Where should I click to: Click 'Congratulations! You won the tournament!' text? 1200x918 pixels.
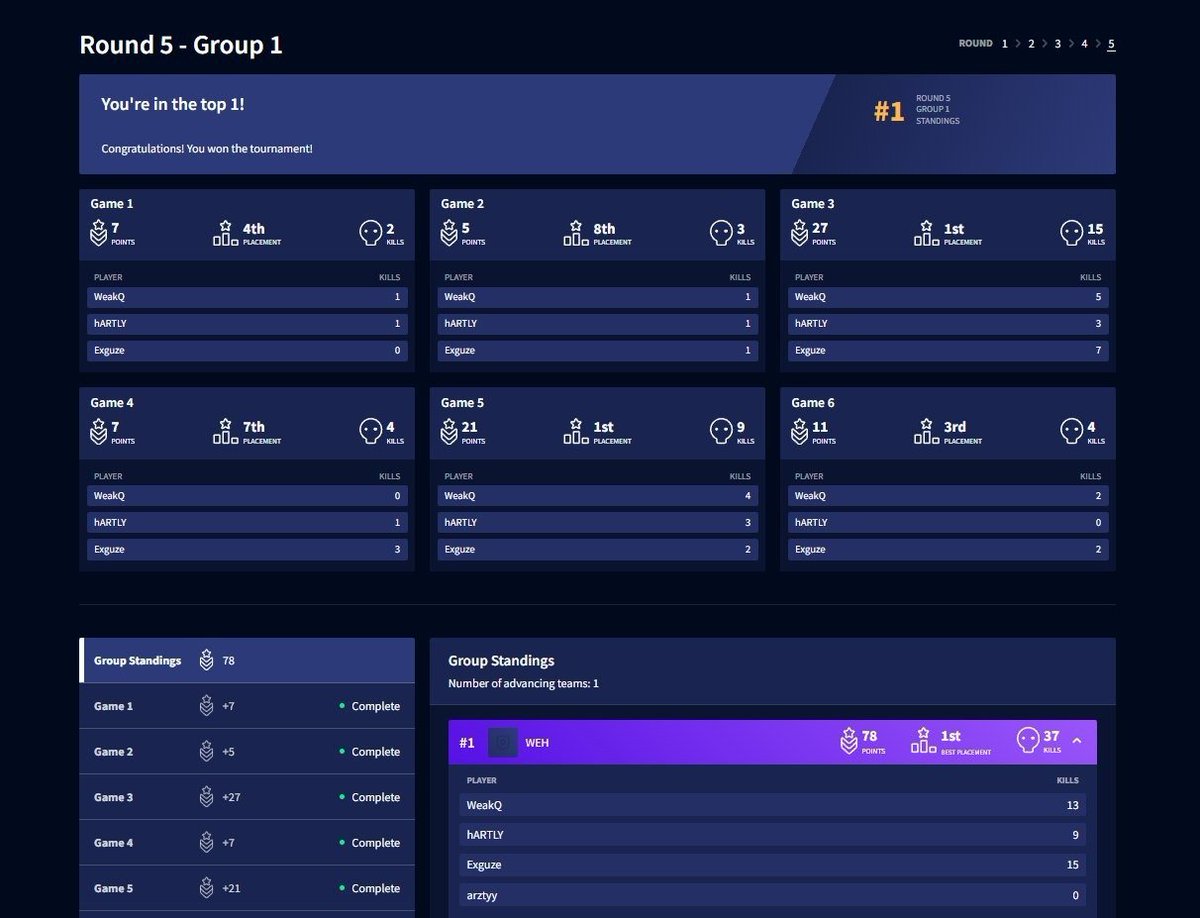click(x=207, y=149)
